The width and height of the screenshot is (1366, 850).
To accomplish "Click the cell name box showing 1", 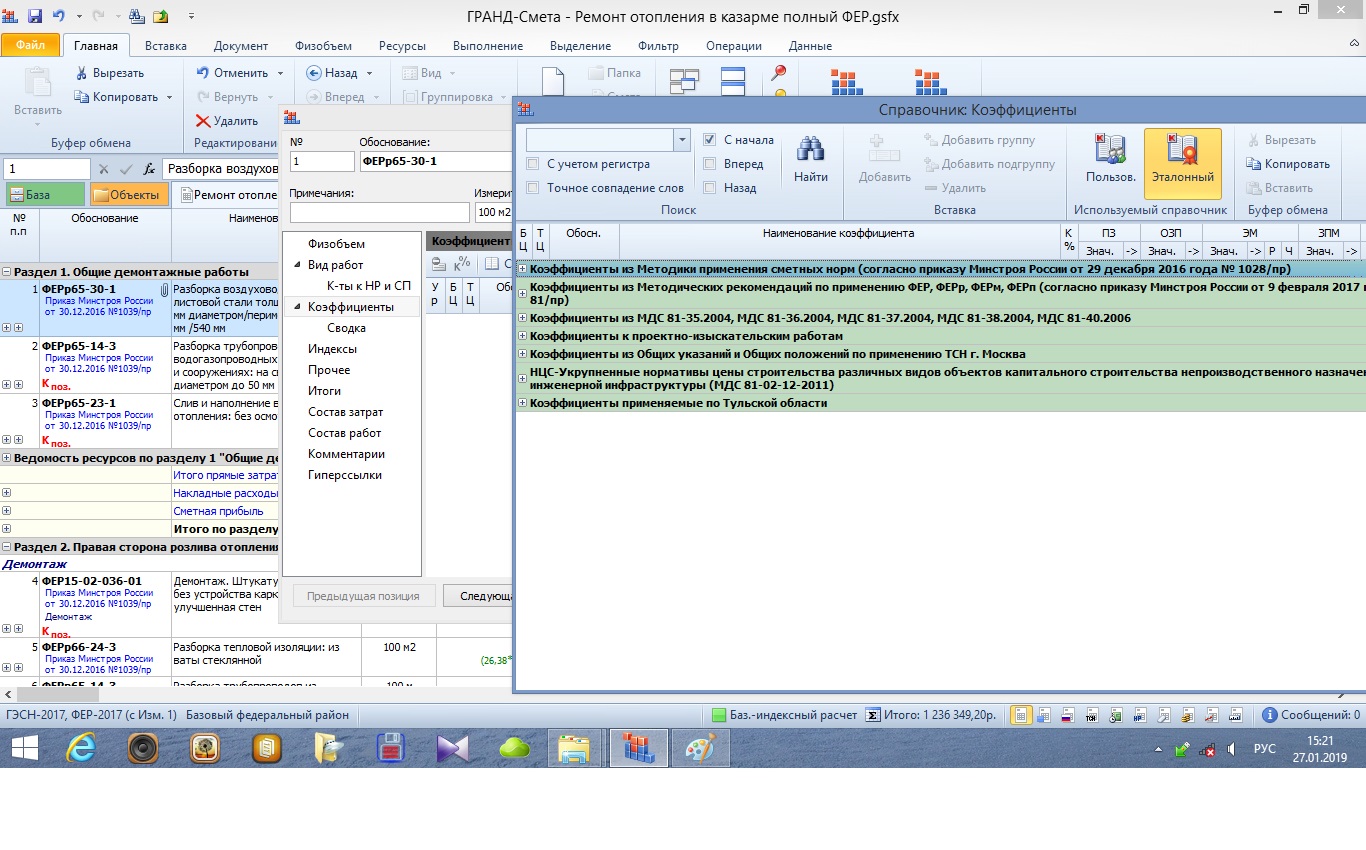I will (47, 169).
